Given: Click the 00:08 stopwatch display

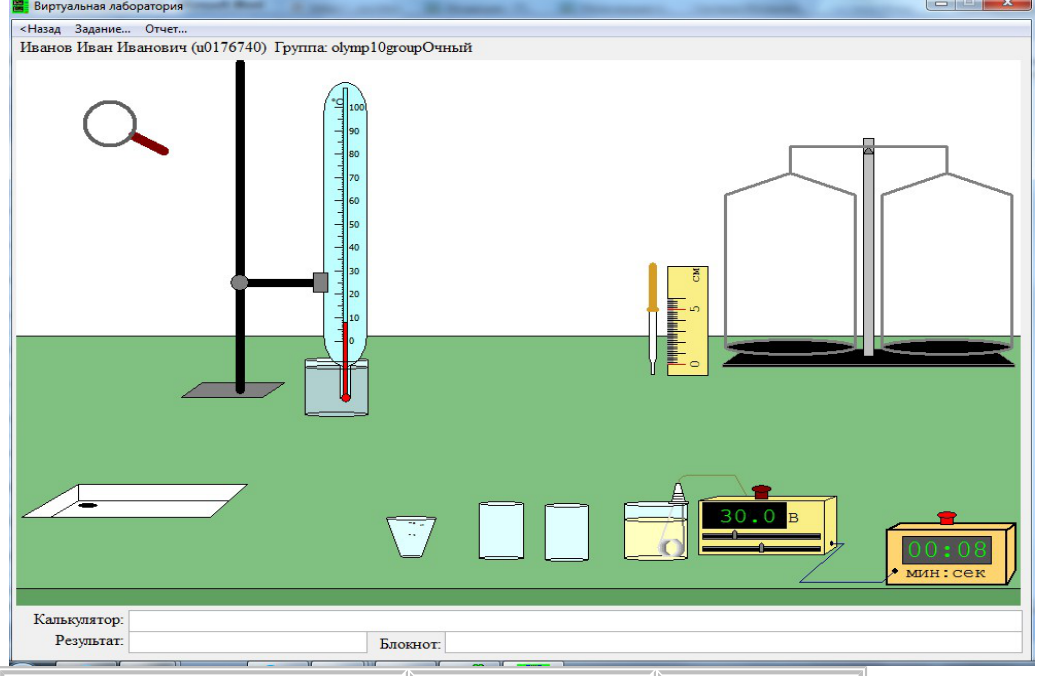Looking at the screenshot, I should 946,549.
